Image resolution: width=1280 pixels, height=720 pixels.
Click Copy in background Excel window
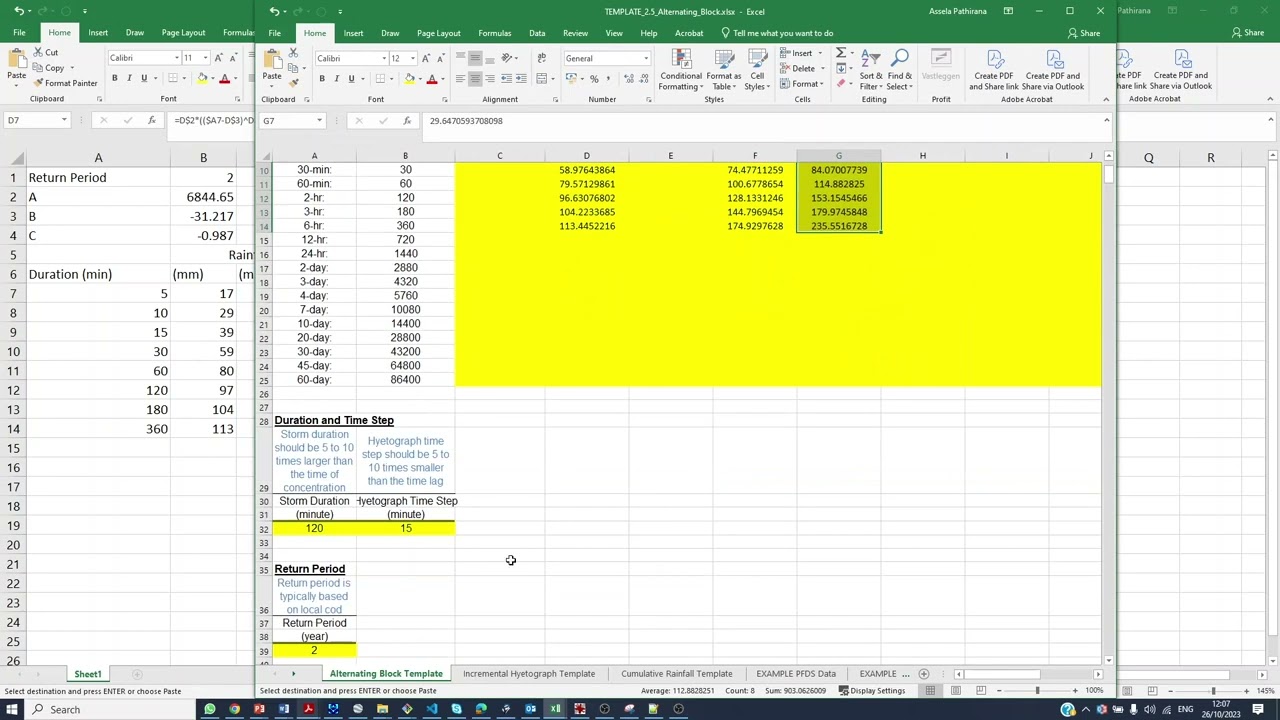tap(49, 68)
